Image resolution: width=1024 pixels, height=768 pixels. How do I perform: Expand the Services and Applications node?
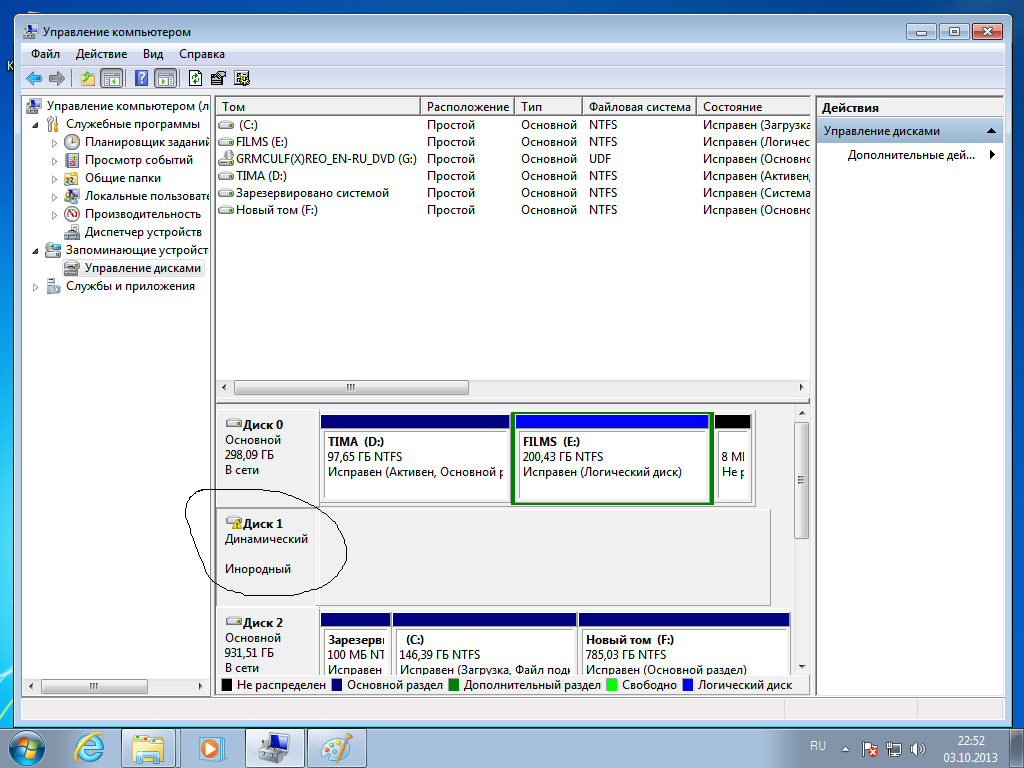pos(38,287)
